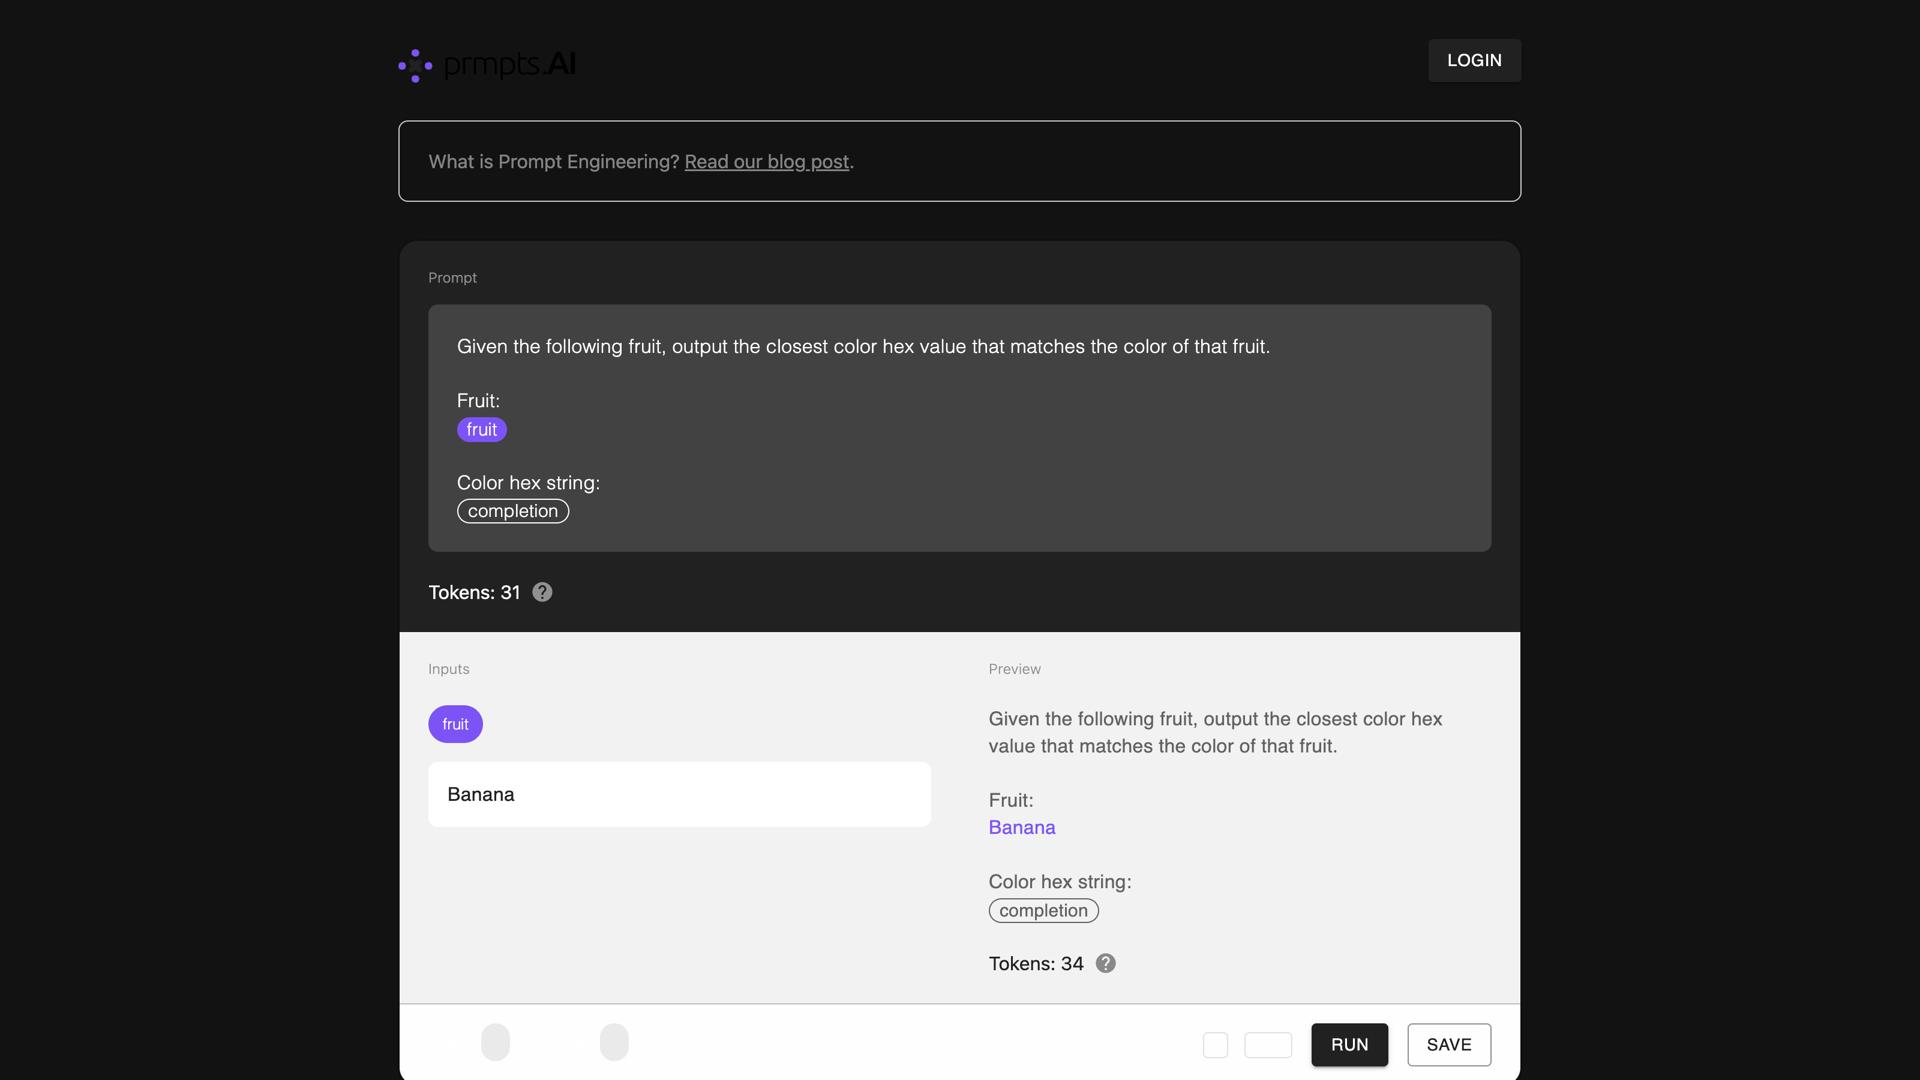Click inside the prompt instruction text
The image size is (1920, 1080).
click(862, 347)
